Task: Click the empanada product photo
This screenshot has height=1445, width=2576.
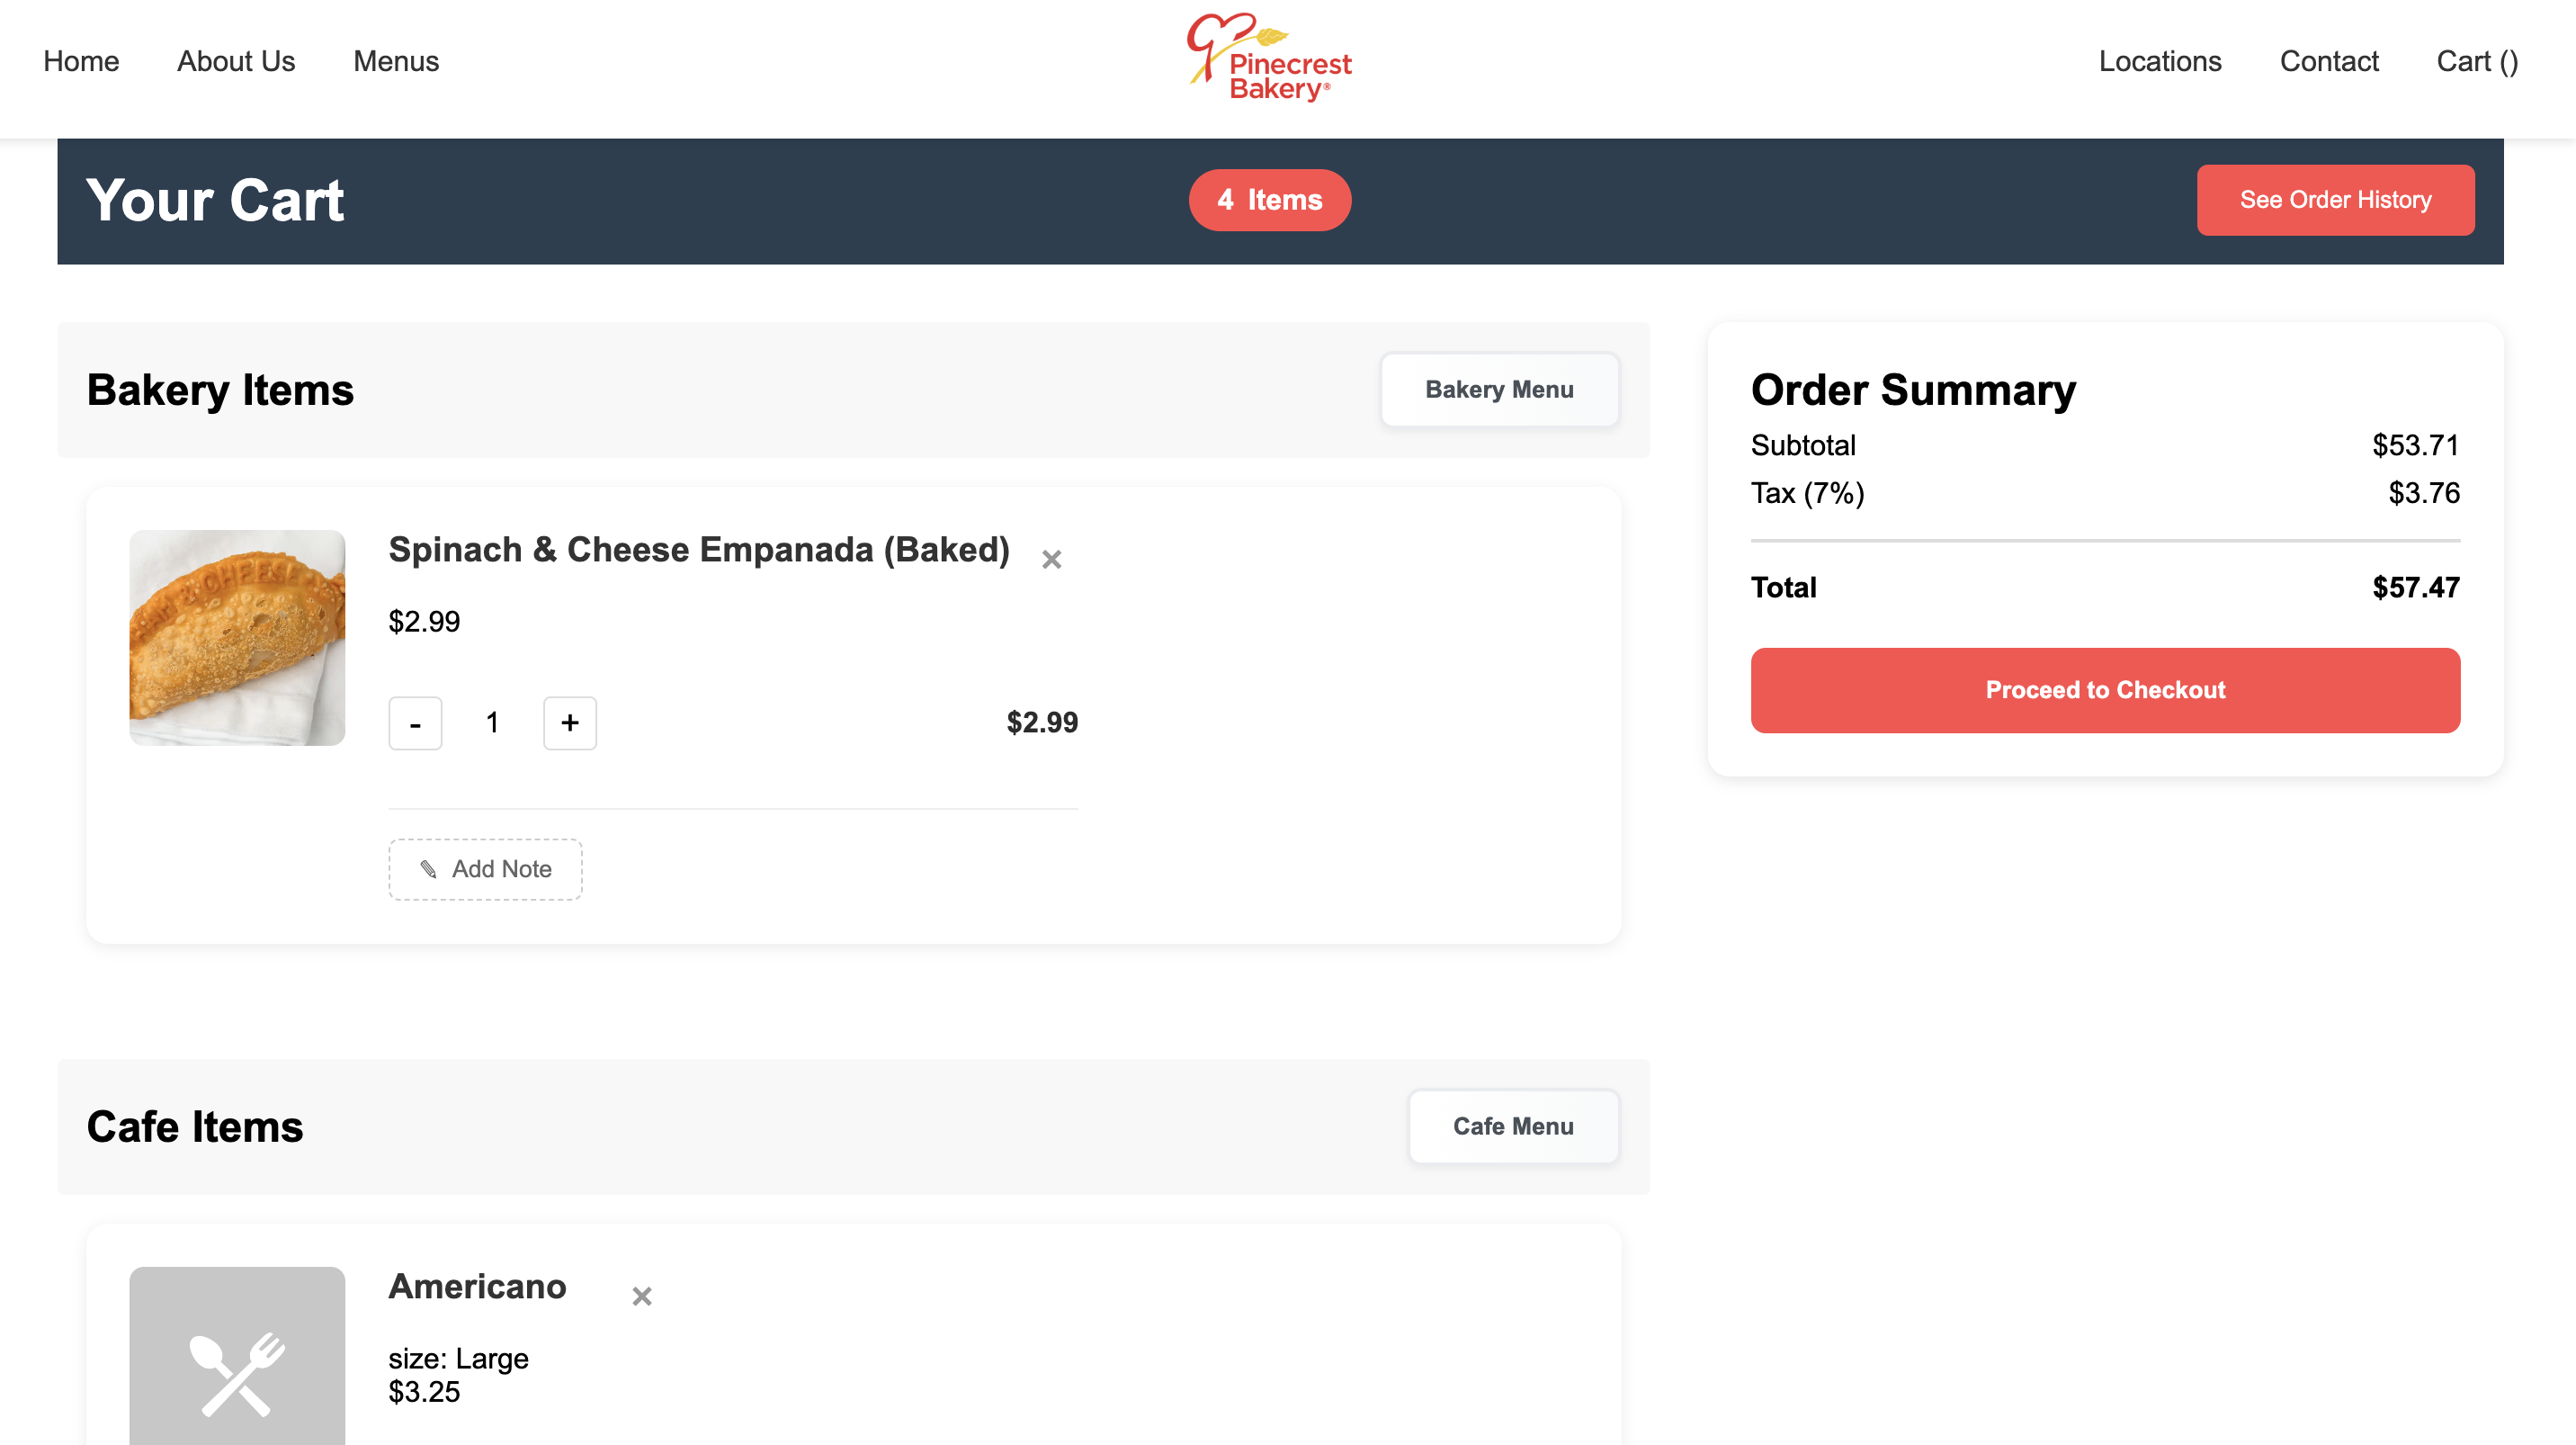Action: (236, 638)
